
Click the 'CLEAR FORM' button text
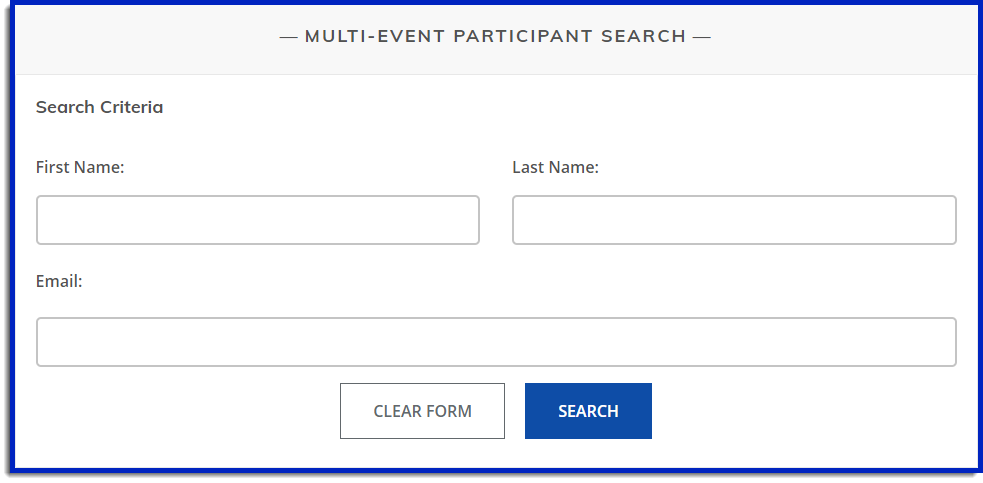click(x=422, y=411)
